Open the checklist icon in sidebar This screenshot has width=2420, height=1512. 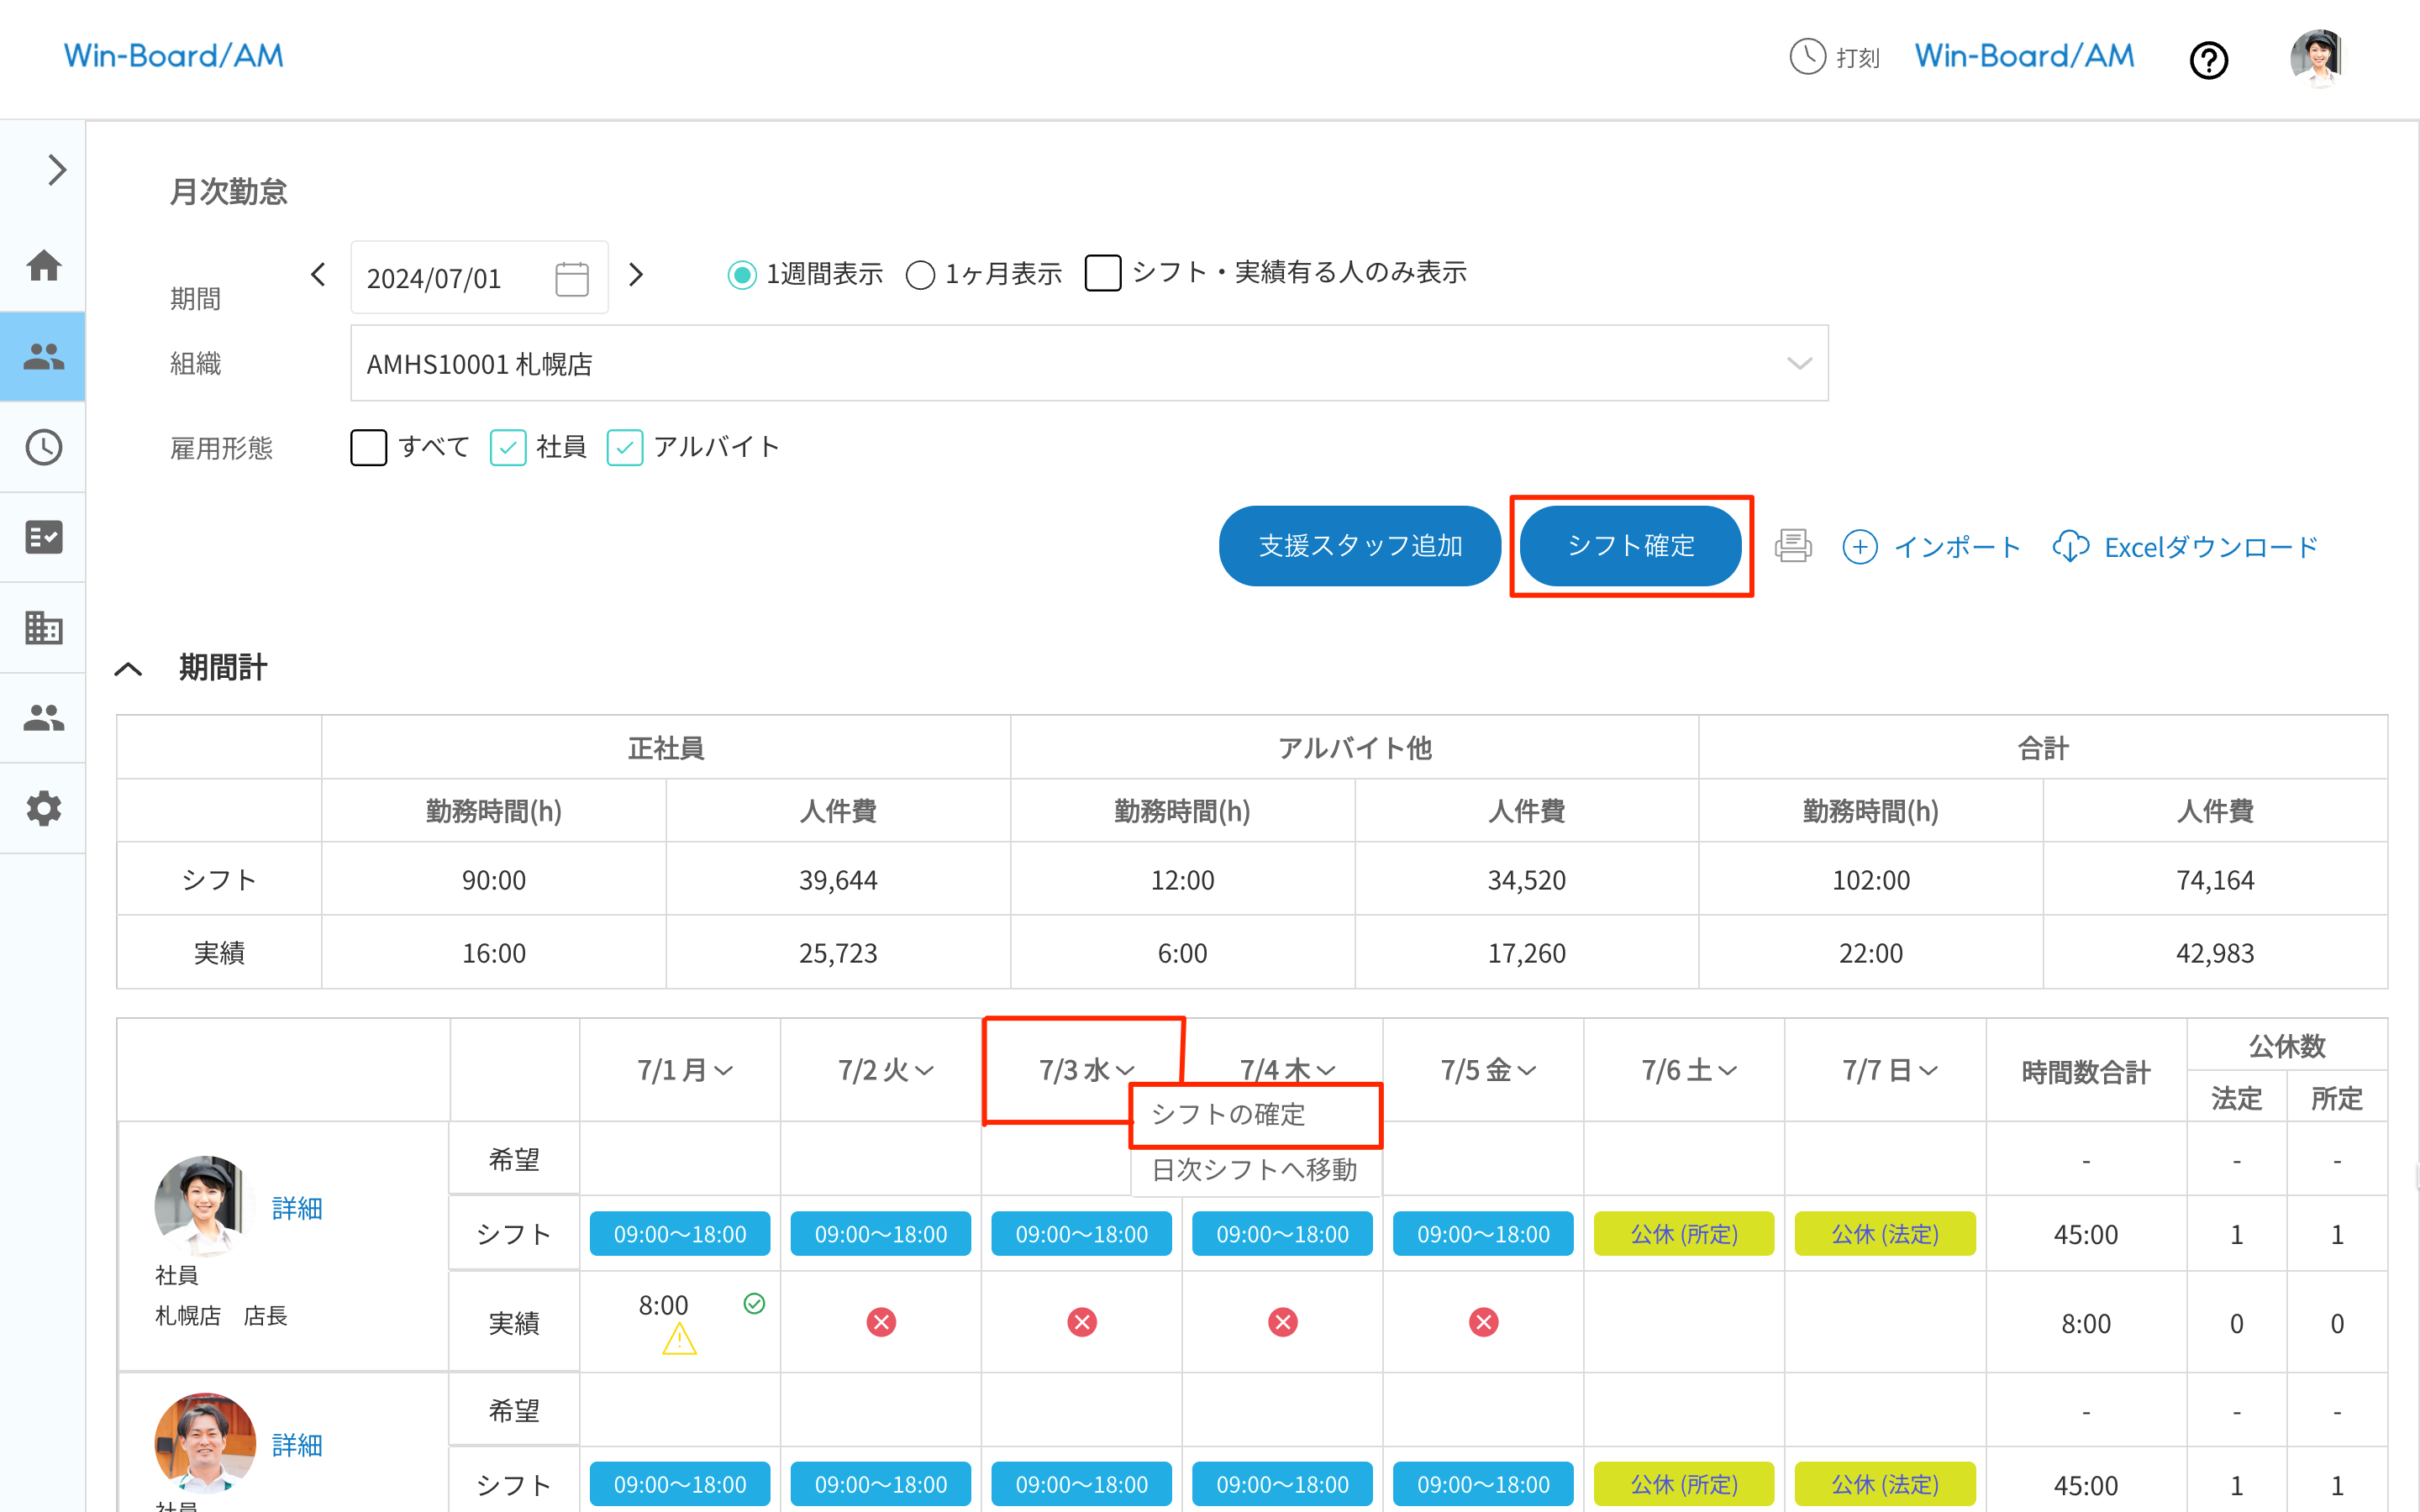(43, 537)
